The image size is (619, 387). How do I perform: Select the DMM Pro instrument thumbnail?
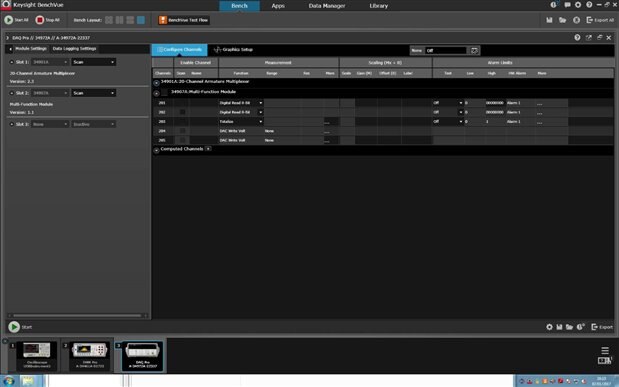coord(90,355)
